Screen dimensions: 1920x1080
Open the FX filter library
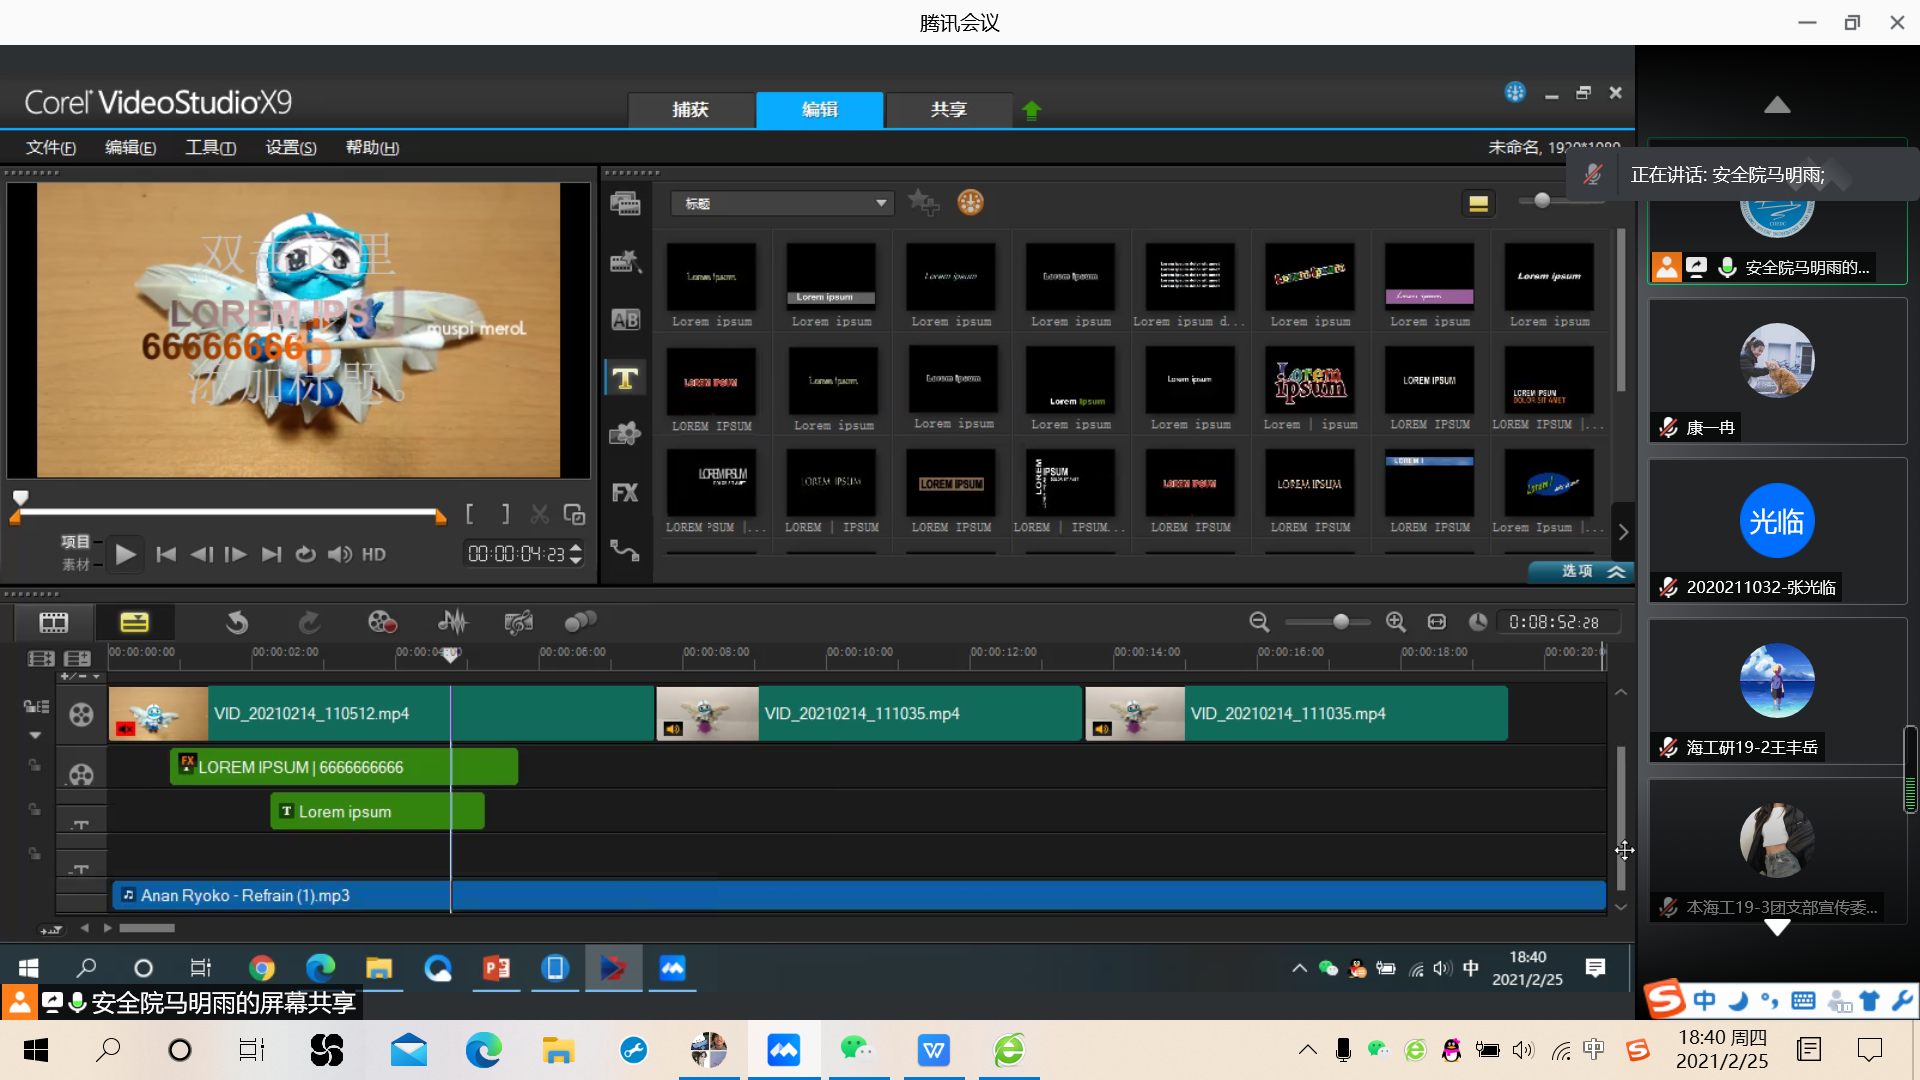click(625, 492)
